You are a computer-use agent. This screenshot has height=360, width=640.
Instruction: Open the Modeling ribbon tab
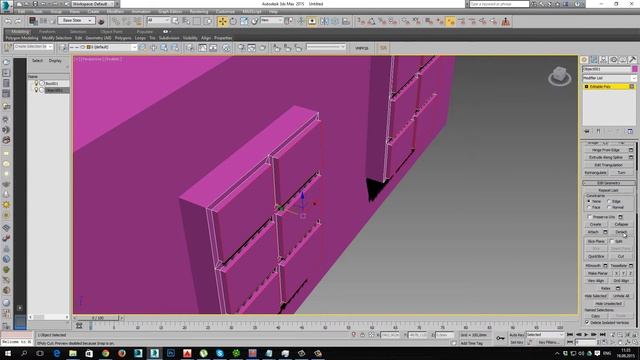point(20,31)
